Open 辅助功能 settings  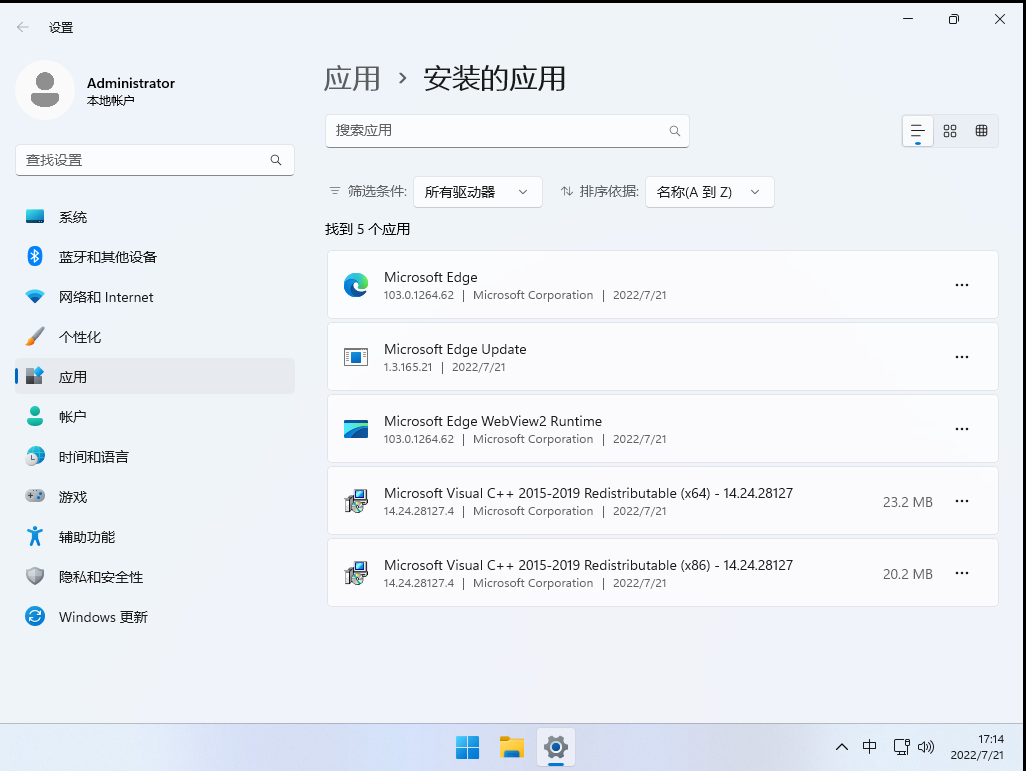pyautogui.click(x=155, y=537)
